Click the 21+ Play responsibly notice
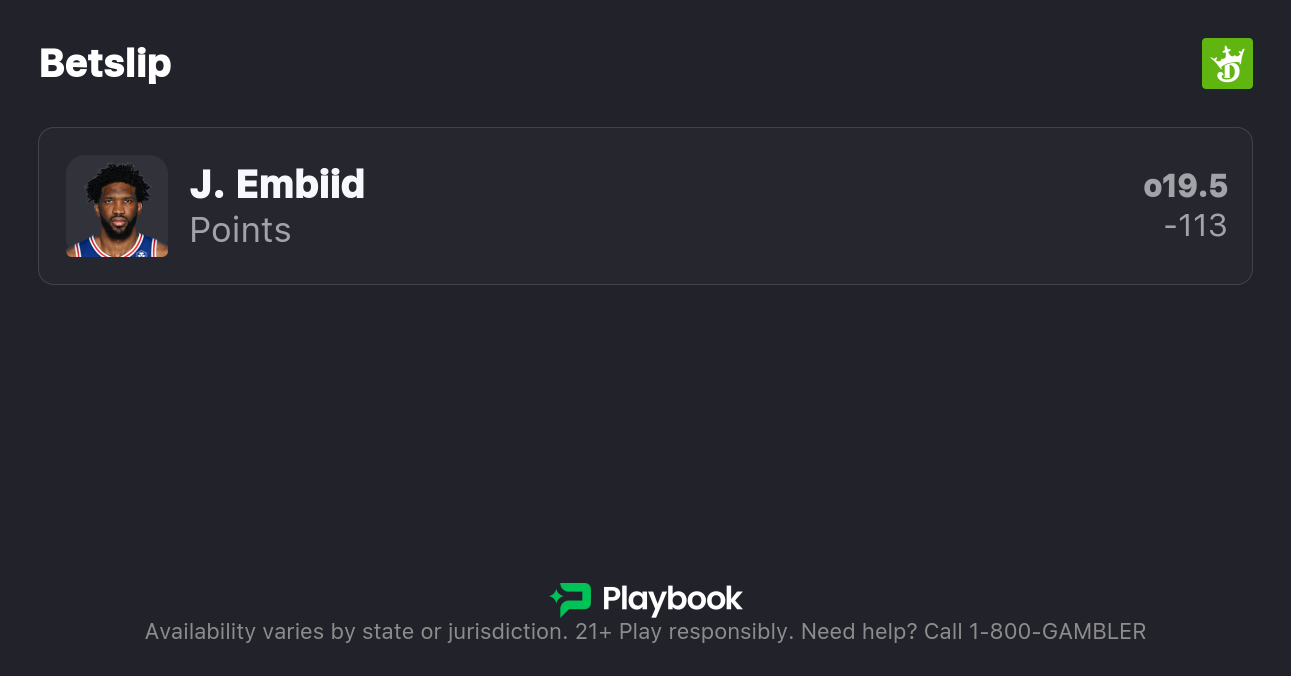This screenshot has height=676, width=1291. [680, 631]
